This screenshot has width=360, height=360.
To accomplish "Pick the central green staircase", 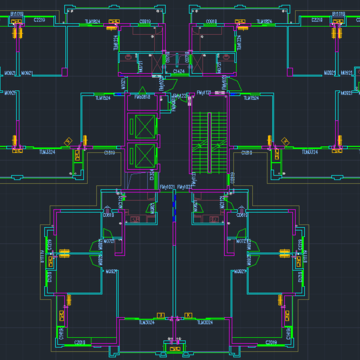I will (x=209, y=143).
